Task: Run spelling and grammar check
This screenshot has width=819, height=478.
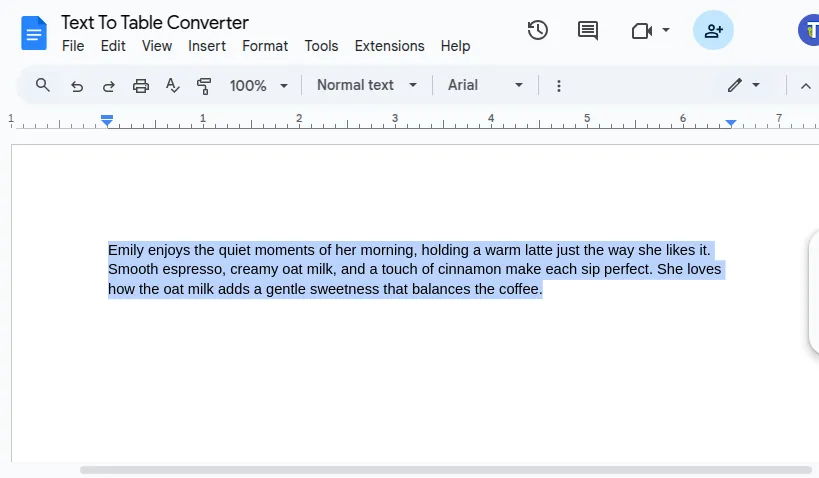Action: [173, 86]
